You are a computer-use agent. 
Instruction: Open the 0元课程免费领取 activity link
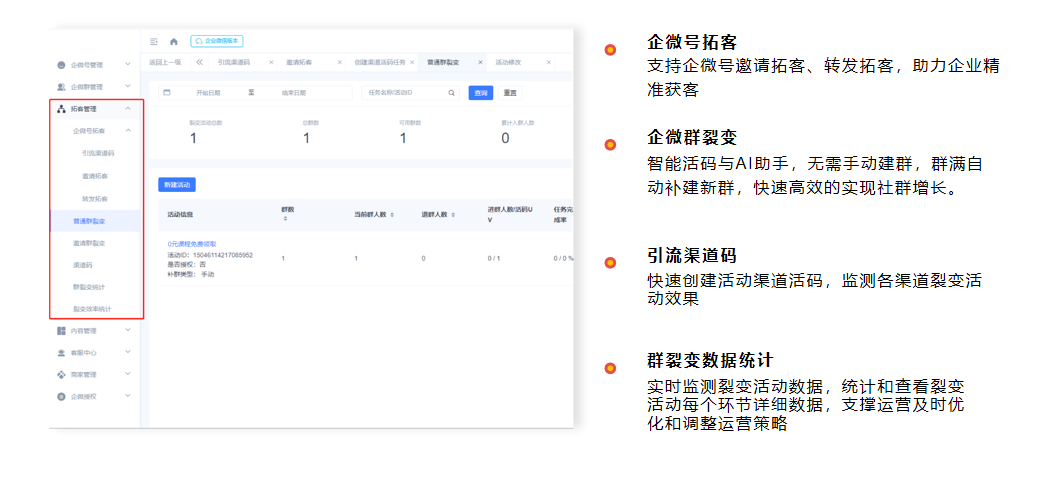(x=192, y=244)
